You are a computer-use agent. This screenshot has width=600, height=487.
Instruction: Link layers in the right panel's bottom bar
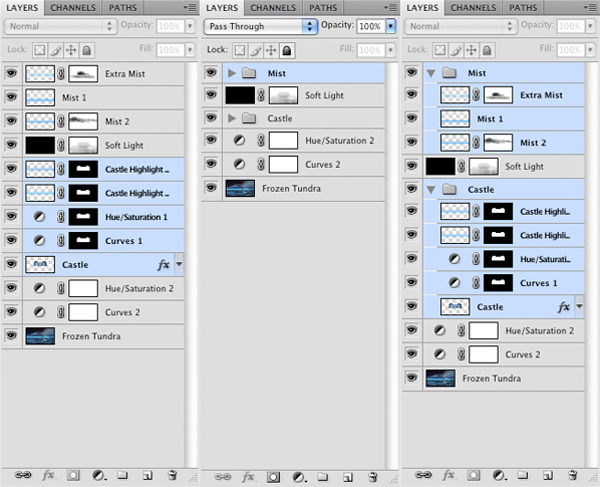423,475
